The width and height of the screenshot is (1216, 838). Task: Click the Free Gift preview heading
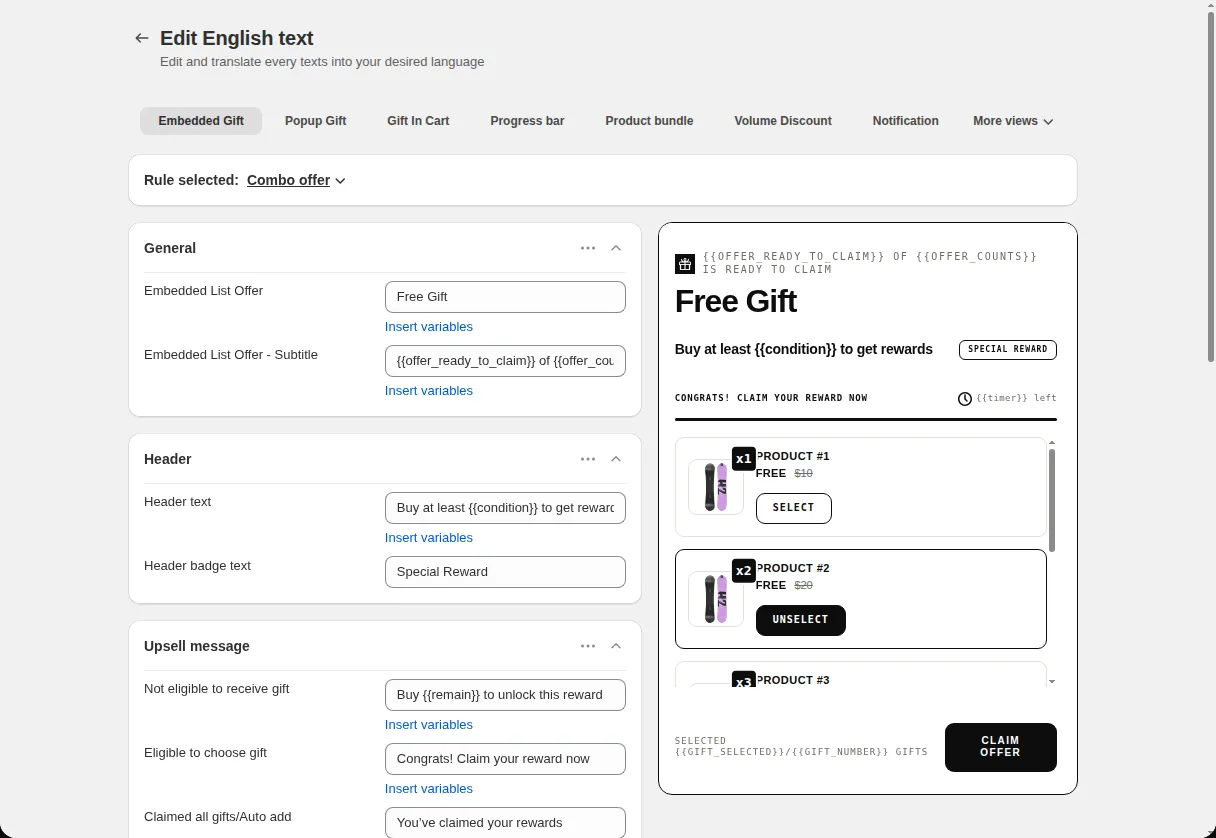pyautogui.click(x=736, y=301)
